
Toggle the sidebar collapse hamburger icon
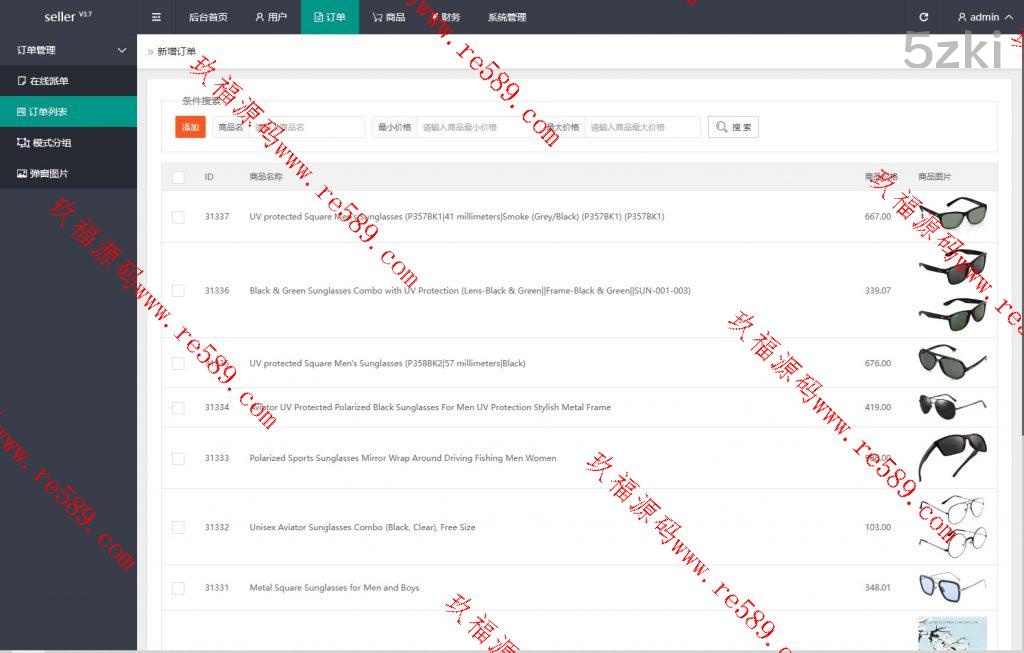(x=156, y=17)
